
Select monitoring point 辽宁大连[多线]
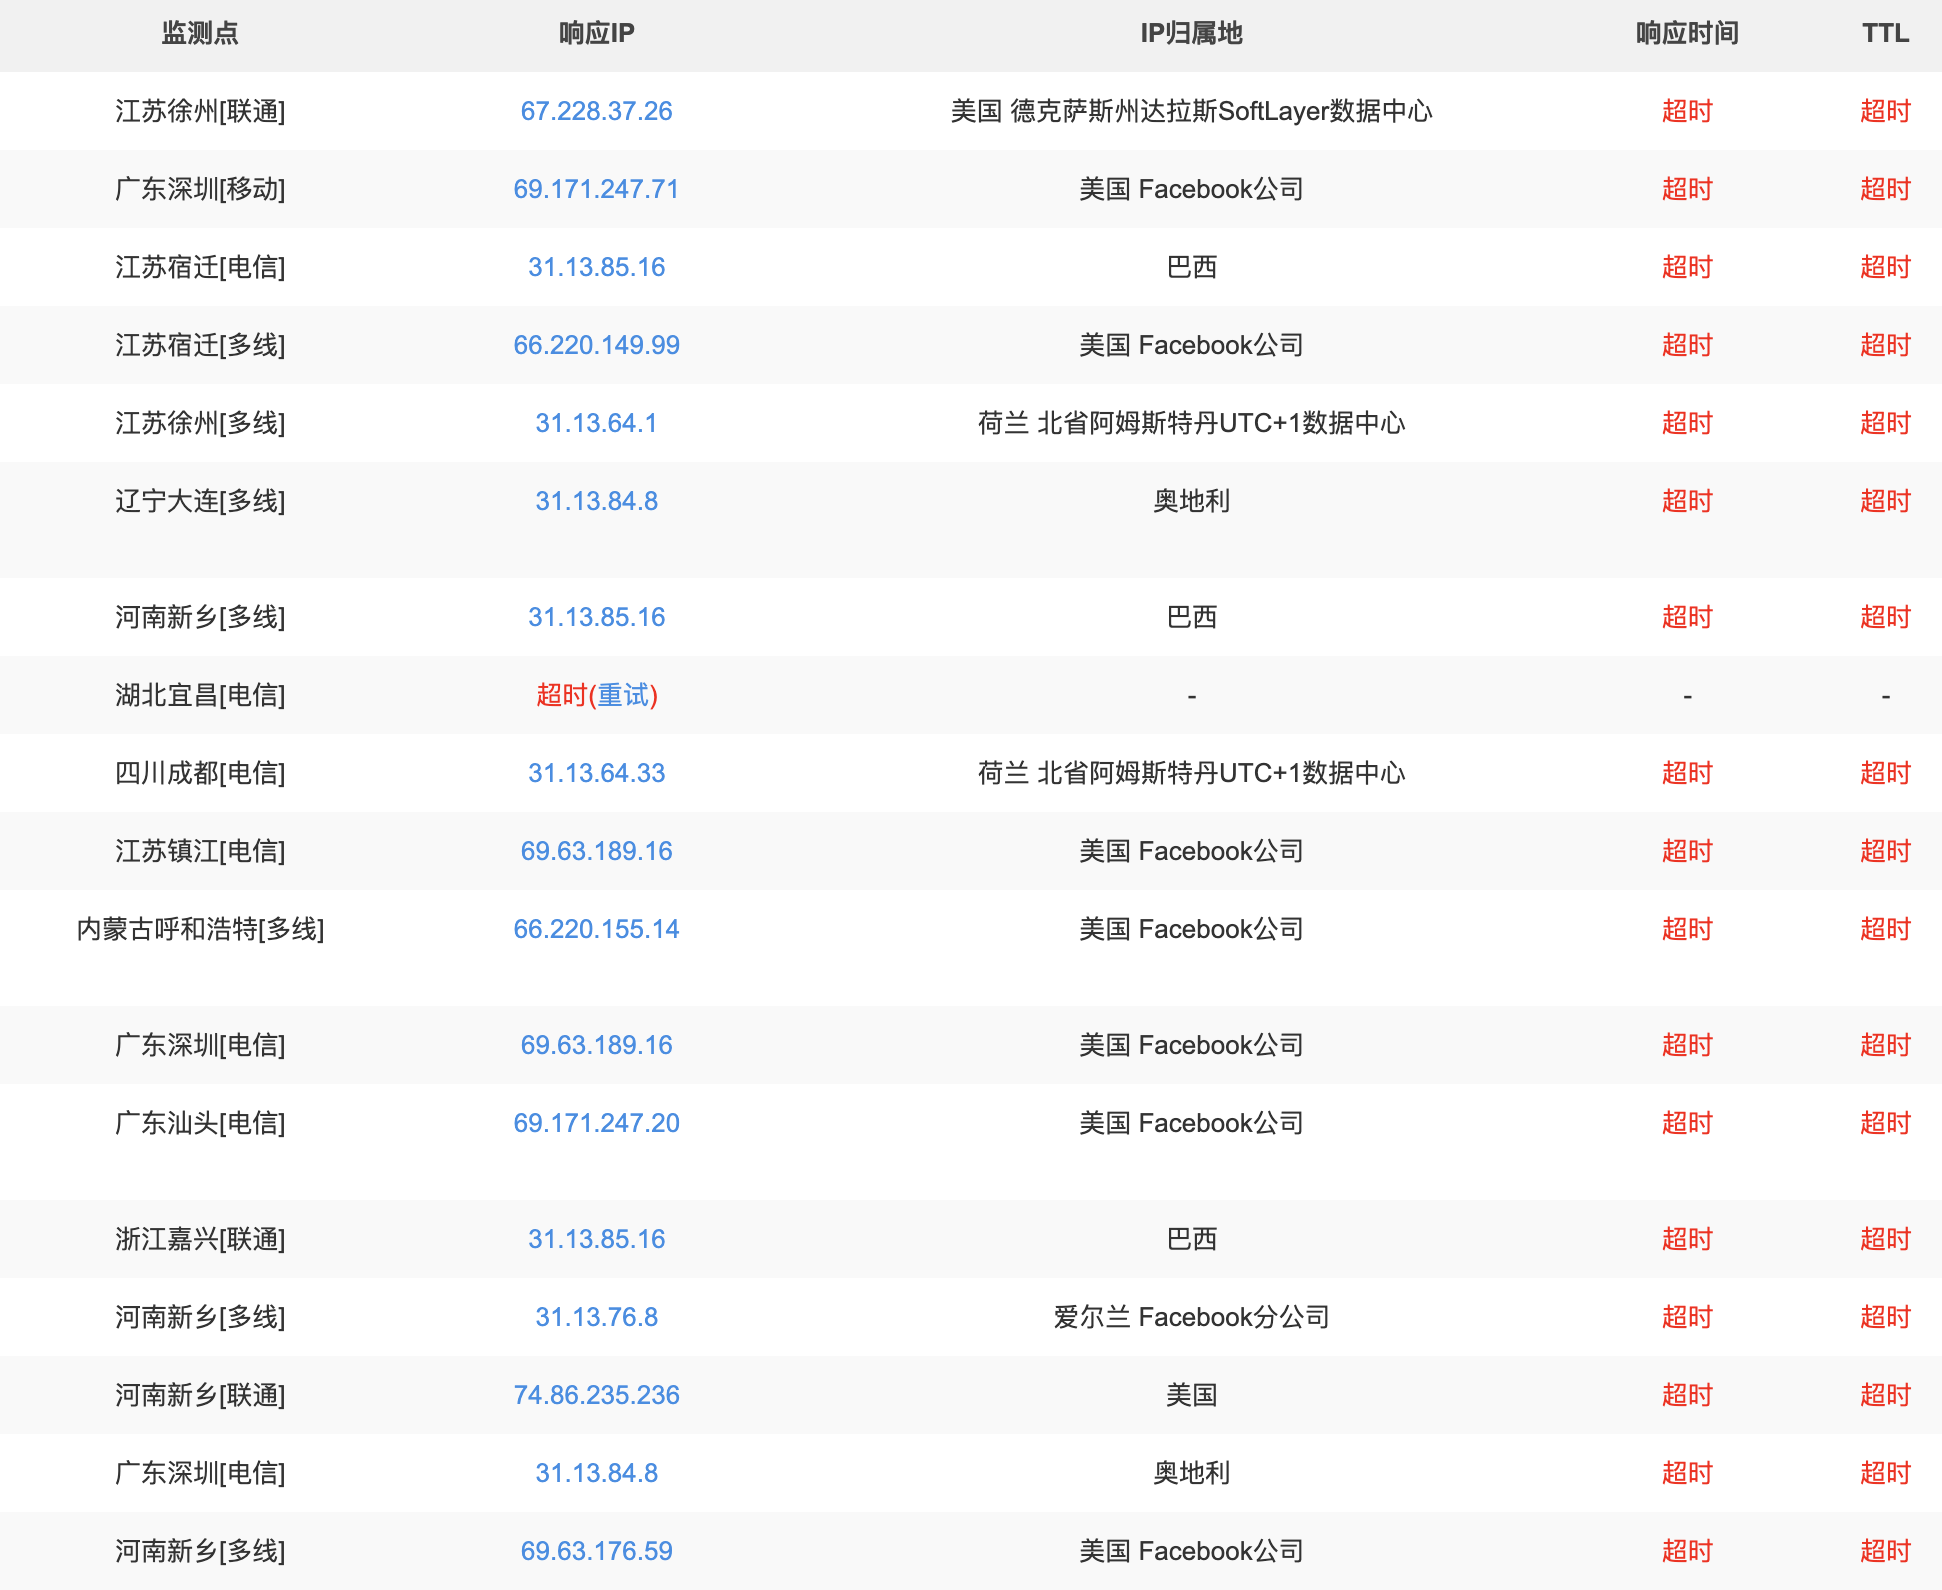(200, 501)
